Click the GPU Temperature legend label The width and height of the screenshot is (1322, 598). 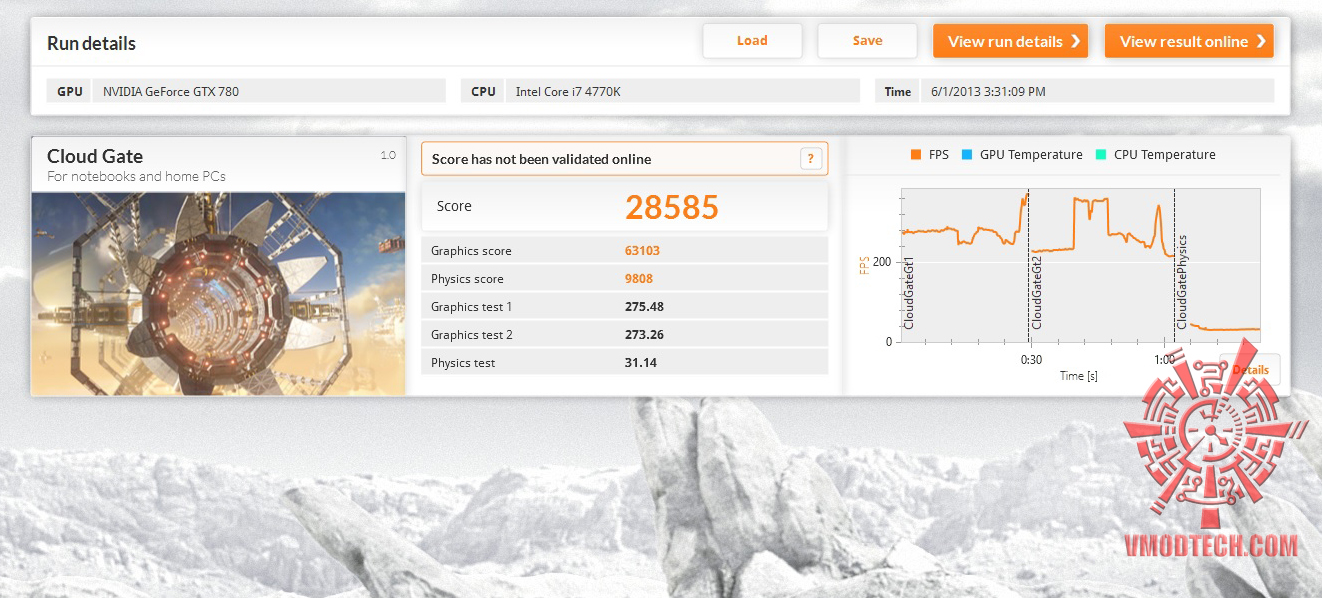click(1031, 155)
